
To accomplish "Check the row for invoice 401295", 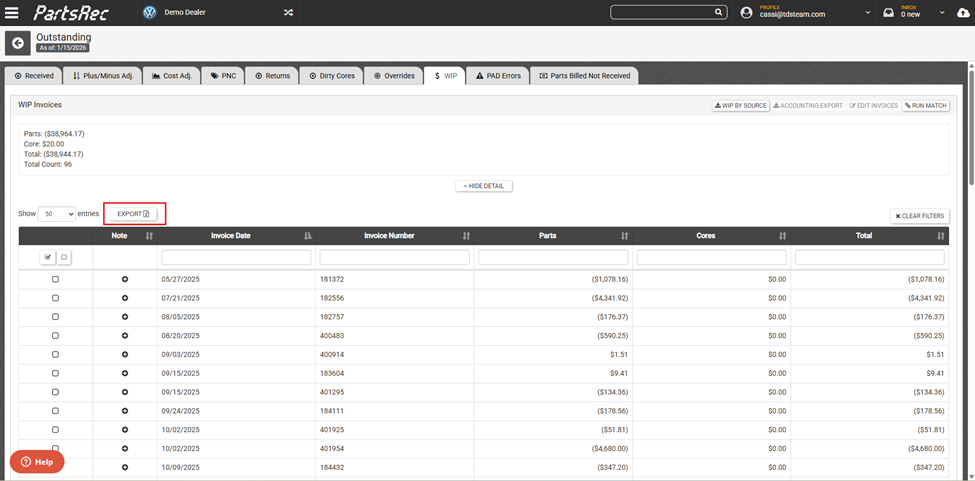I will pos(55,392).
